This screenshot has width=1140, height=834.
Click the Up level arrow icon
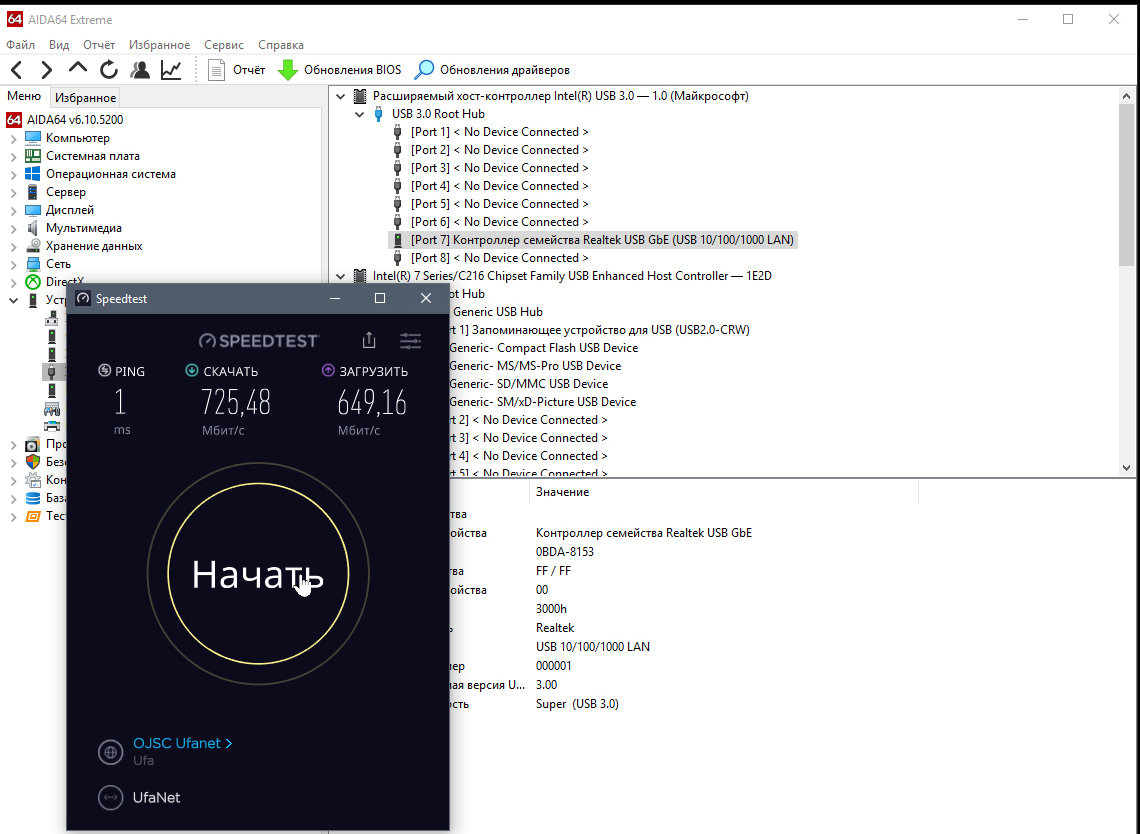77,69
